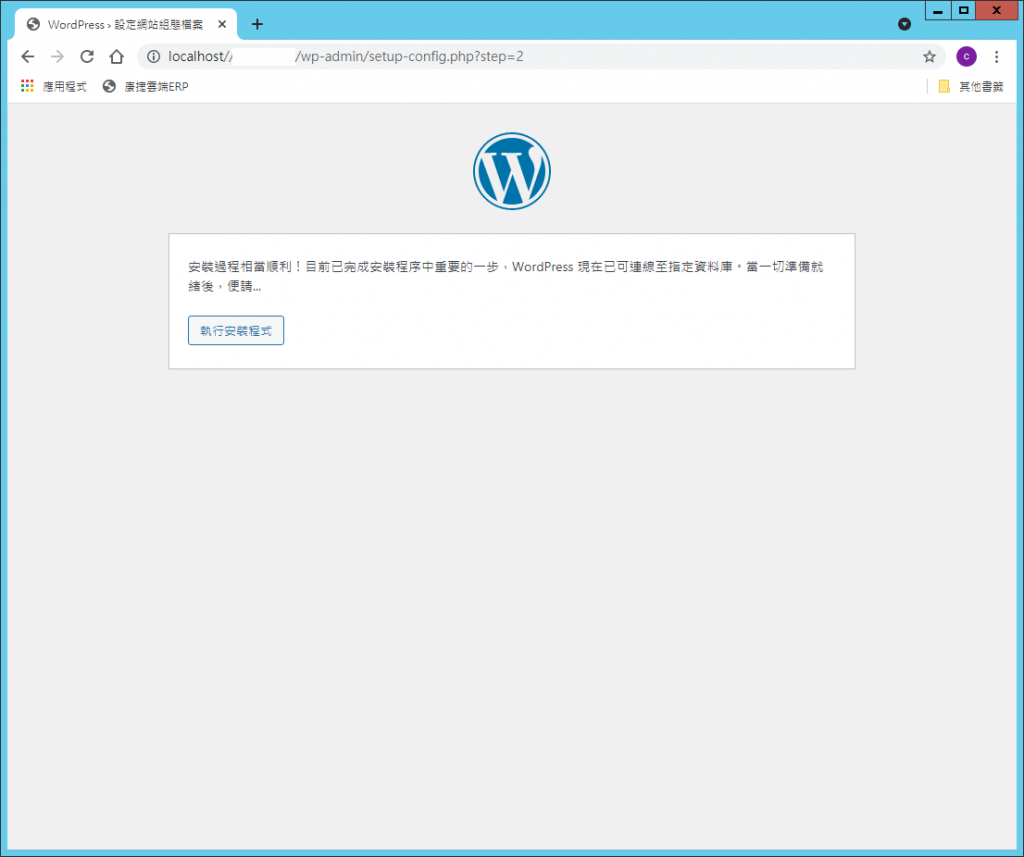Click the round dropdown arrow in title bar

coord(904,24)
